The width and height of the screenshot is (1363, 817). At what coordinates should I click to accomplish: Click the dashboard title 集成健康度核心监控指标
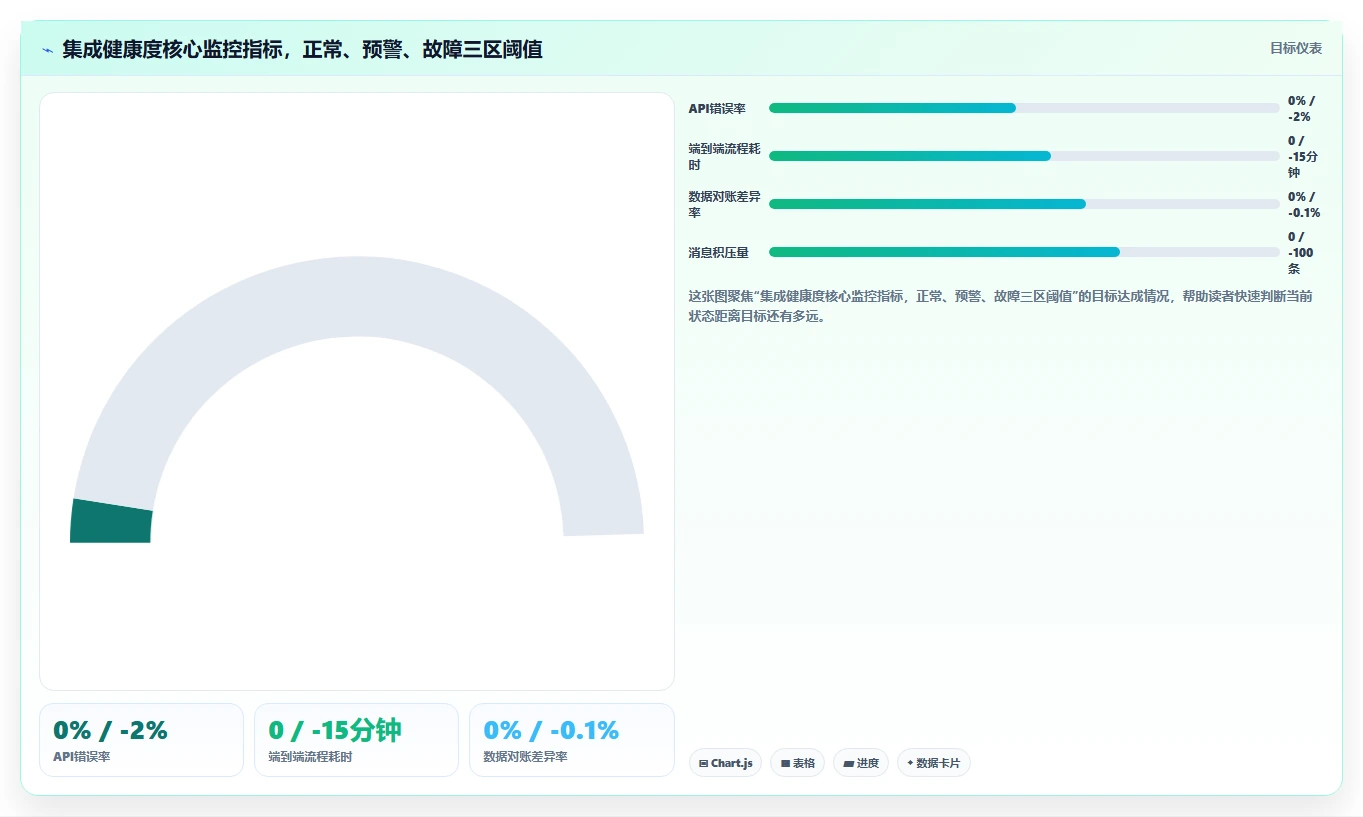302,49
